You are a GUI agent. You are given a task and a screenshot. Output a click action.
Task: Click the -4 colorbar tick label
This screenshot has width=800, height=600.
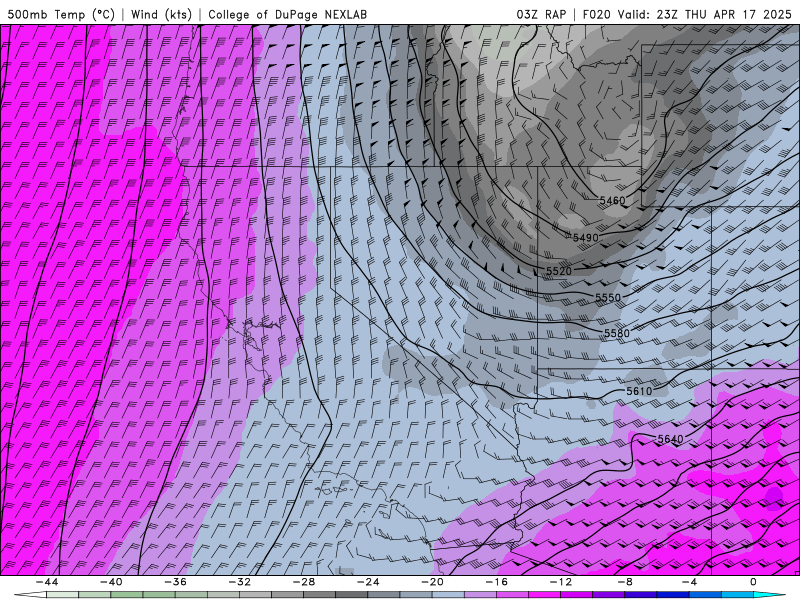689,582
